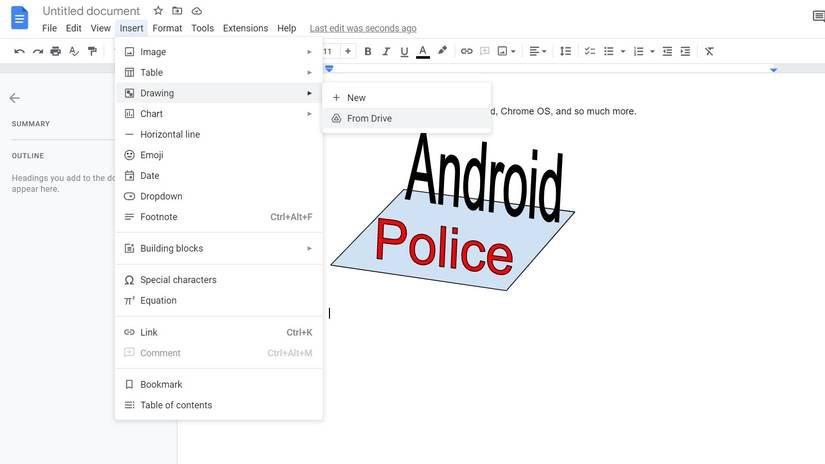Add a Bookmark
Screen dimensions: 825x464
218,384
